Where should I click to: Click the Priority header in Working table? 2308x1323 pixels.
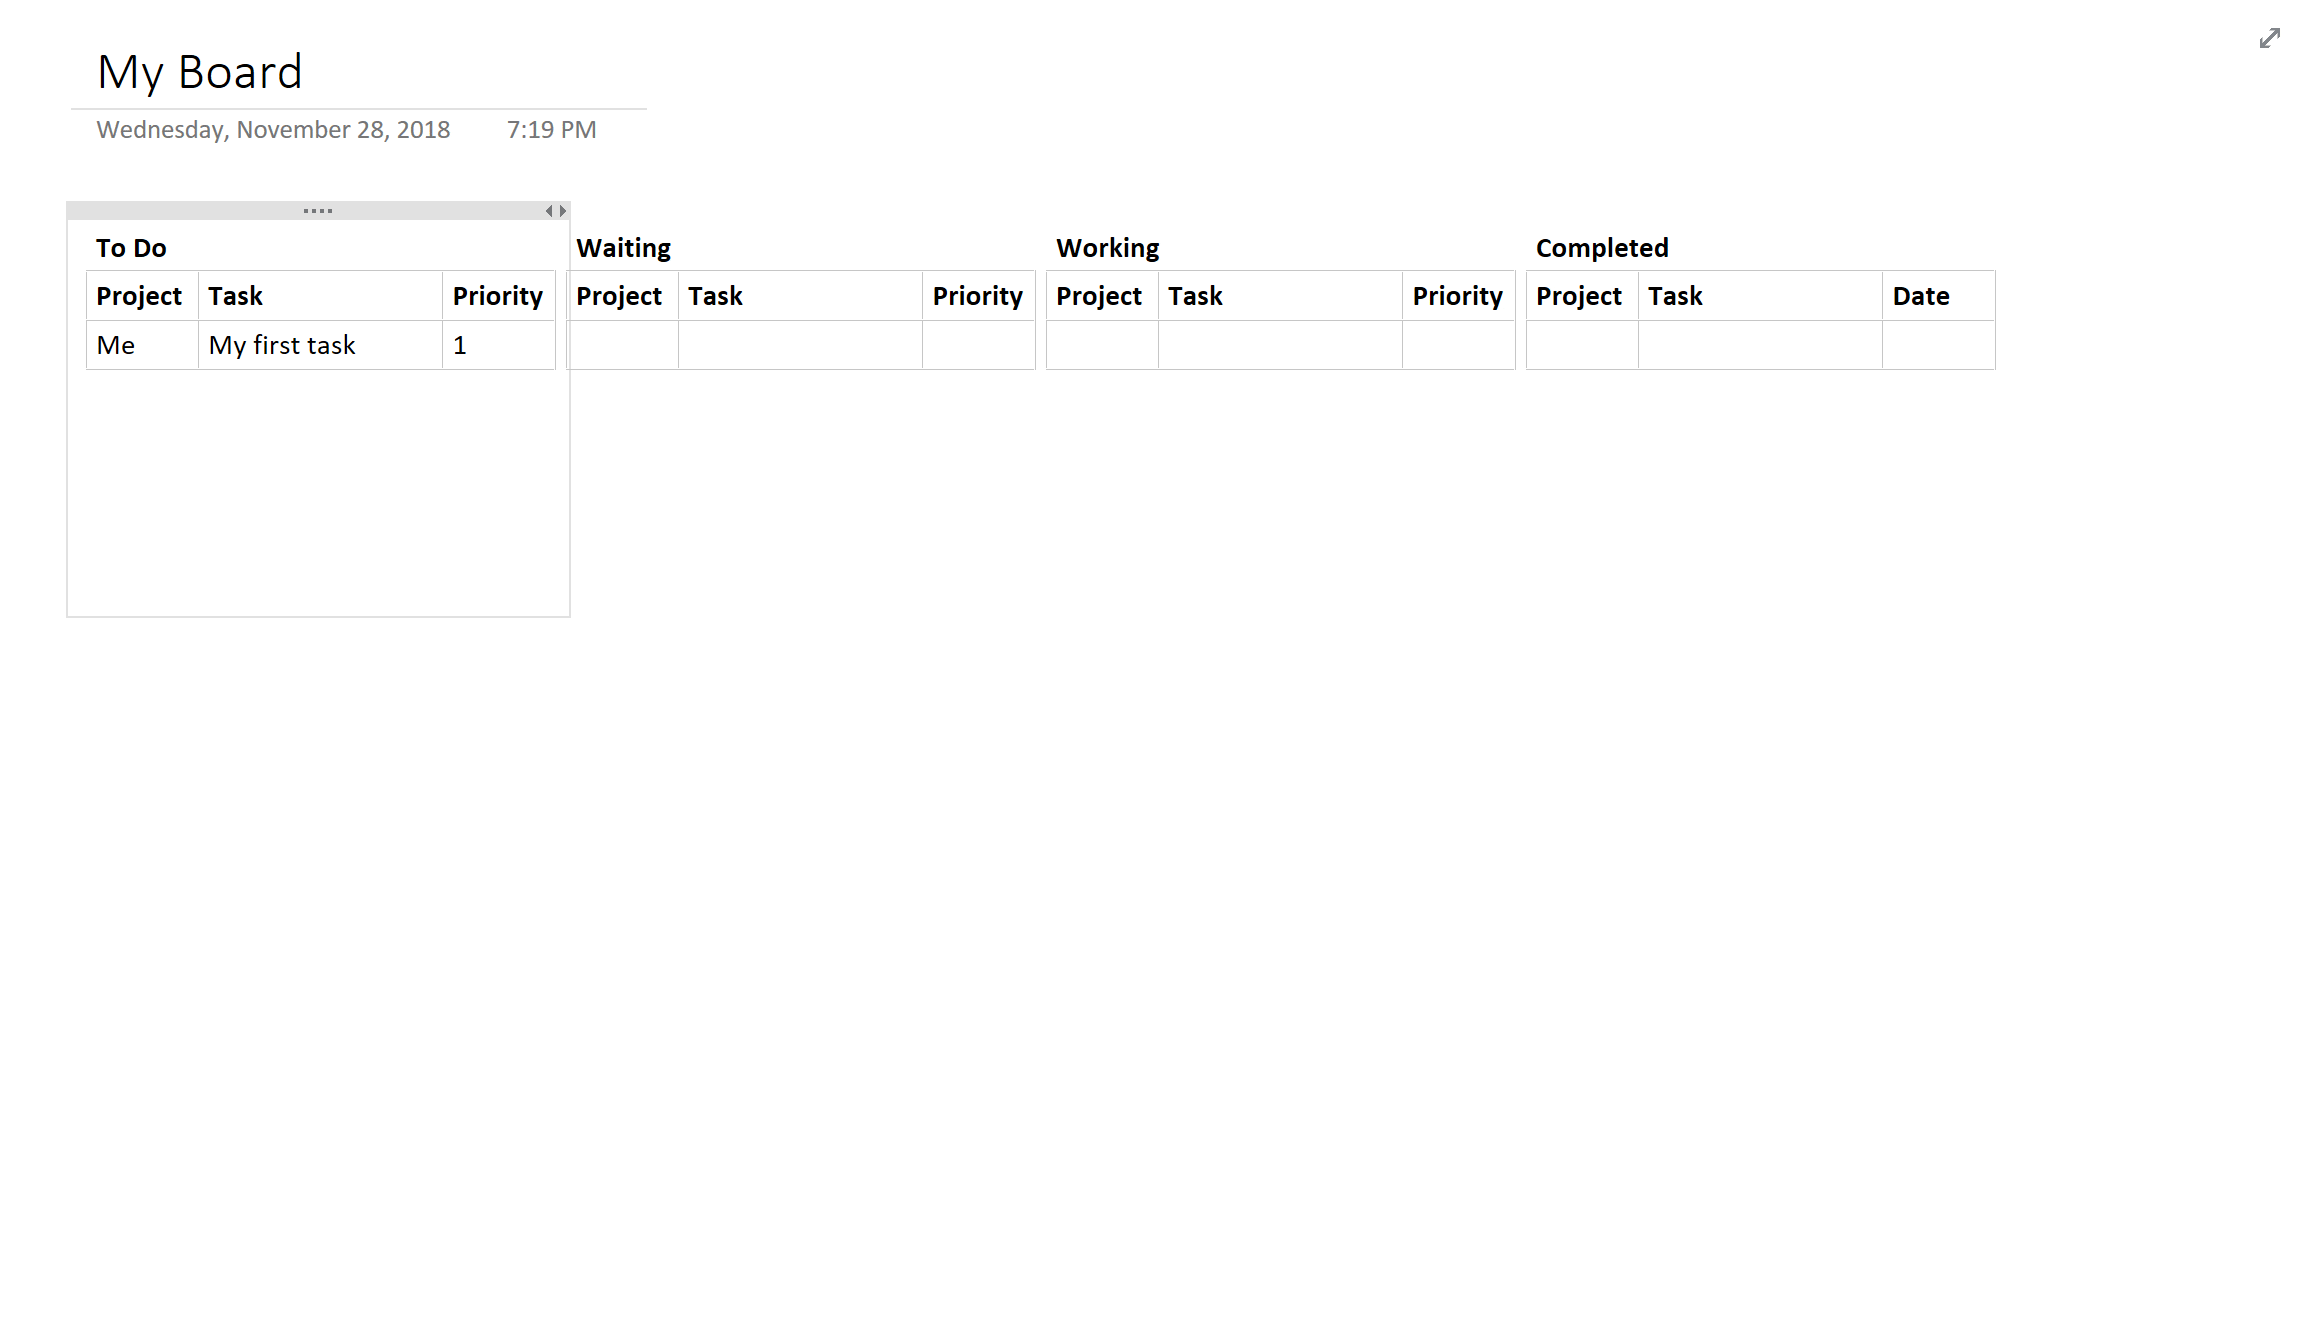(1457, 297)
